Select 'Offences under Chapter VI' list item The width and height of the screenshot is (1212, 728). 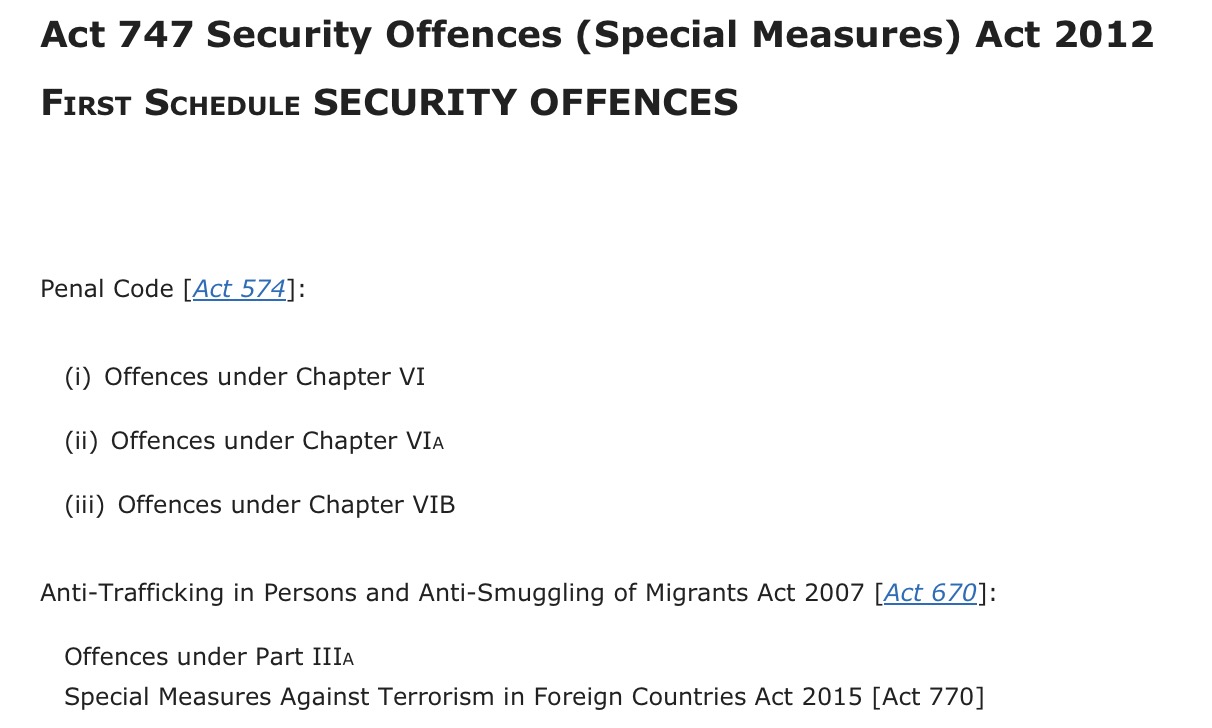coord(265,377)
